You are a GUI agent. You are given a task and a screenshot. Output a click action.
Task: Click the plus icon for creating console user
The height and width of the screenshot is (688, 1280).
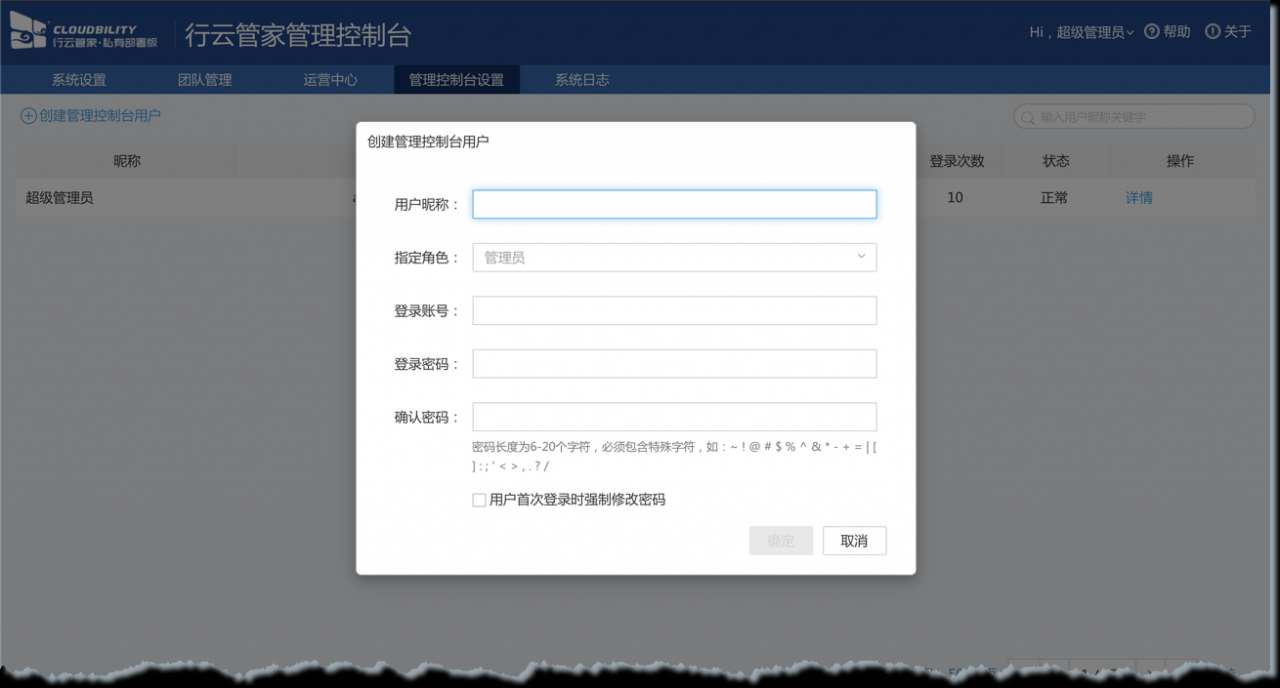click(x=28, y=116)
